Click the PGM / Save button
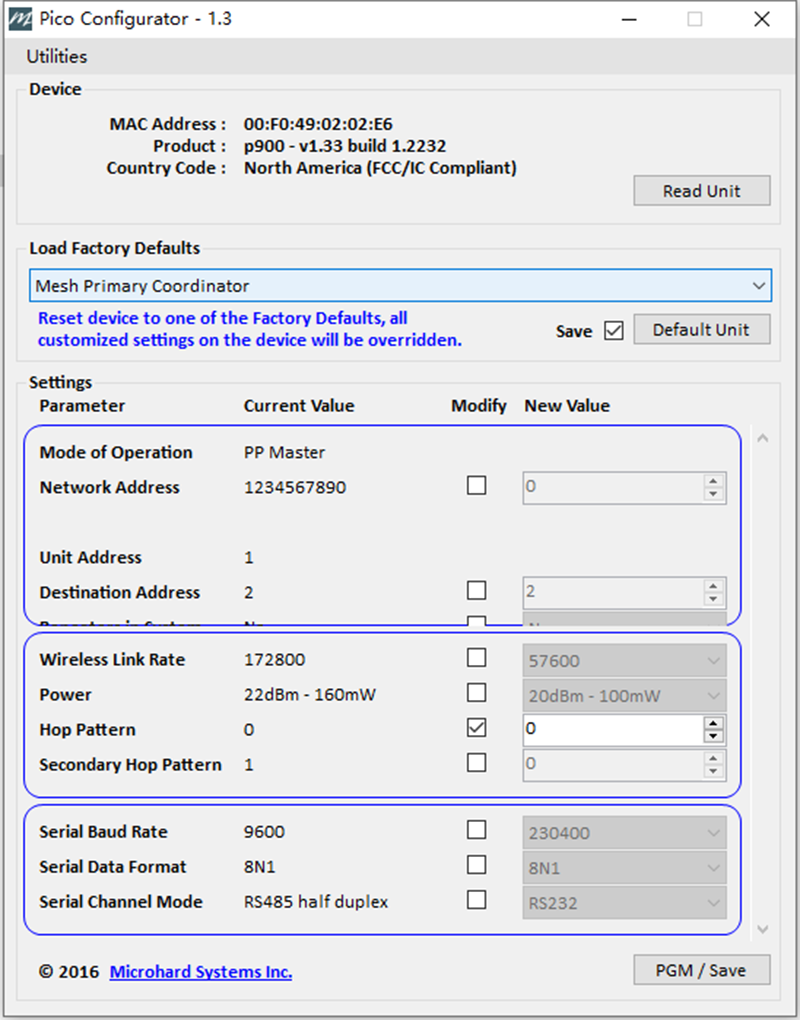The width and height of the screenshot is (800, 1020). [702, 970]
